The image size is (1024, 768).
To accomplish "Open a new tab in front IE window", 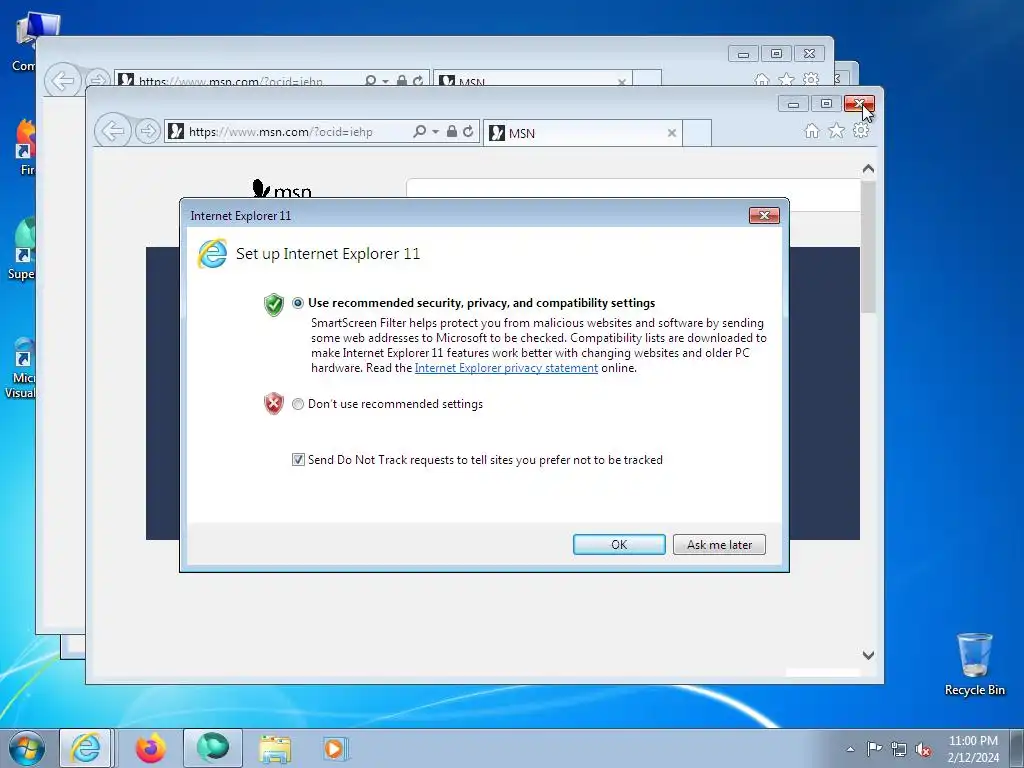I will click(x=697, y=133).
